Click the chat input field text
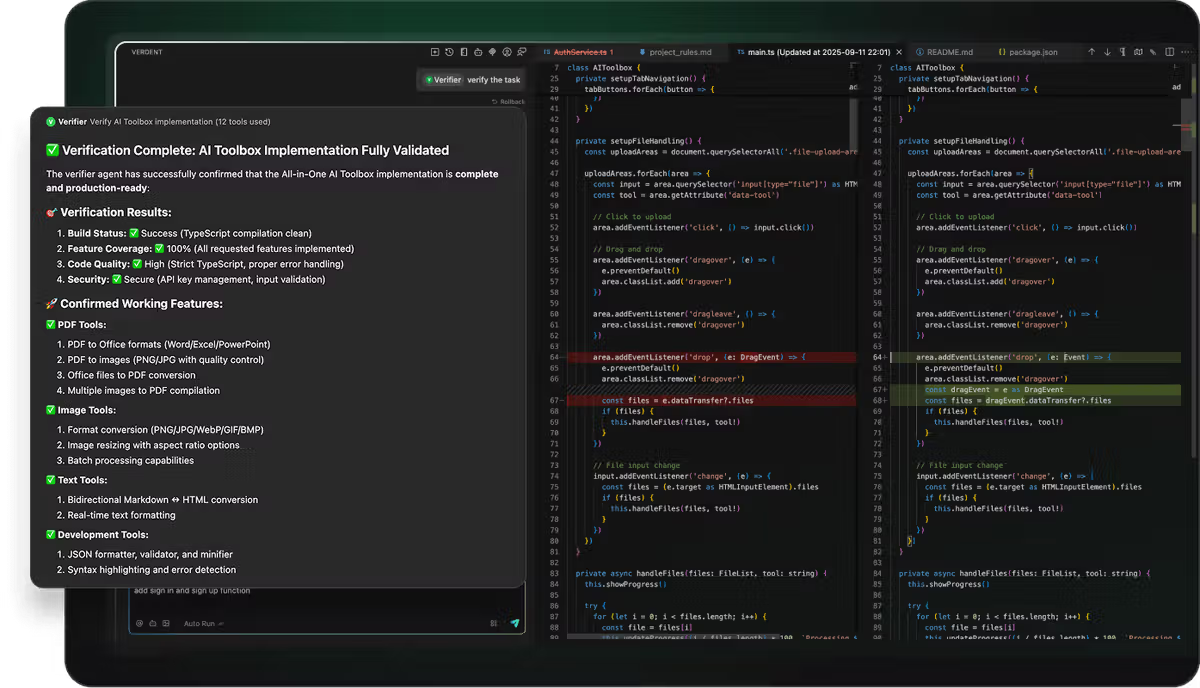This screenshot has height=688, width=1200. coord(192,591)
